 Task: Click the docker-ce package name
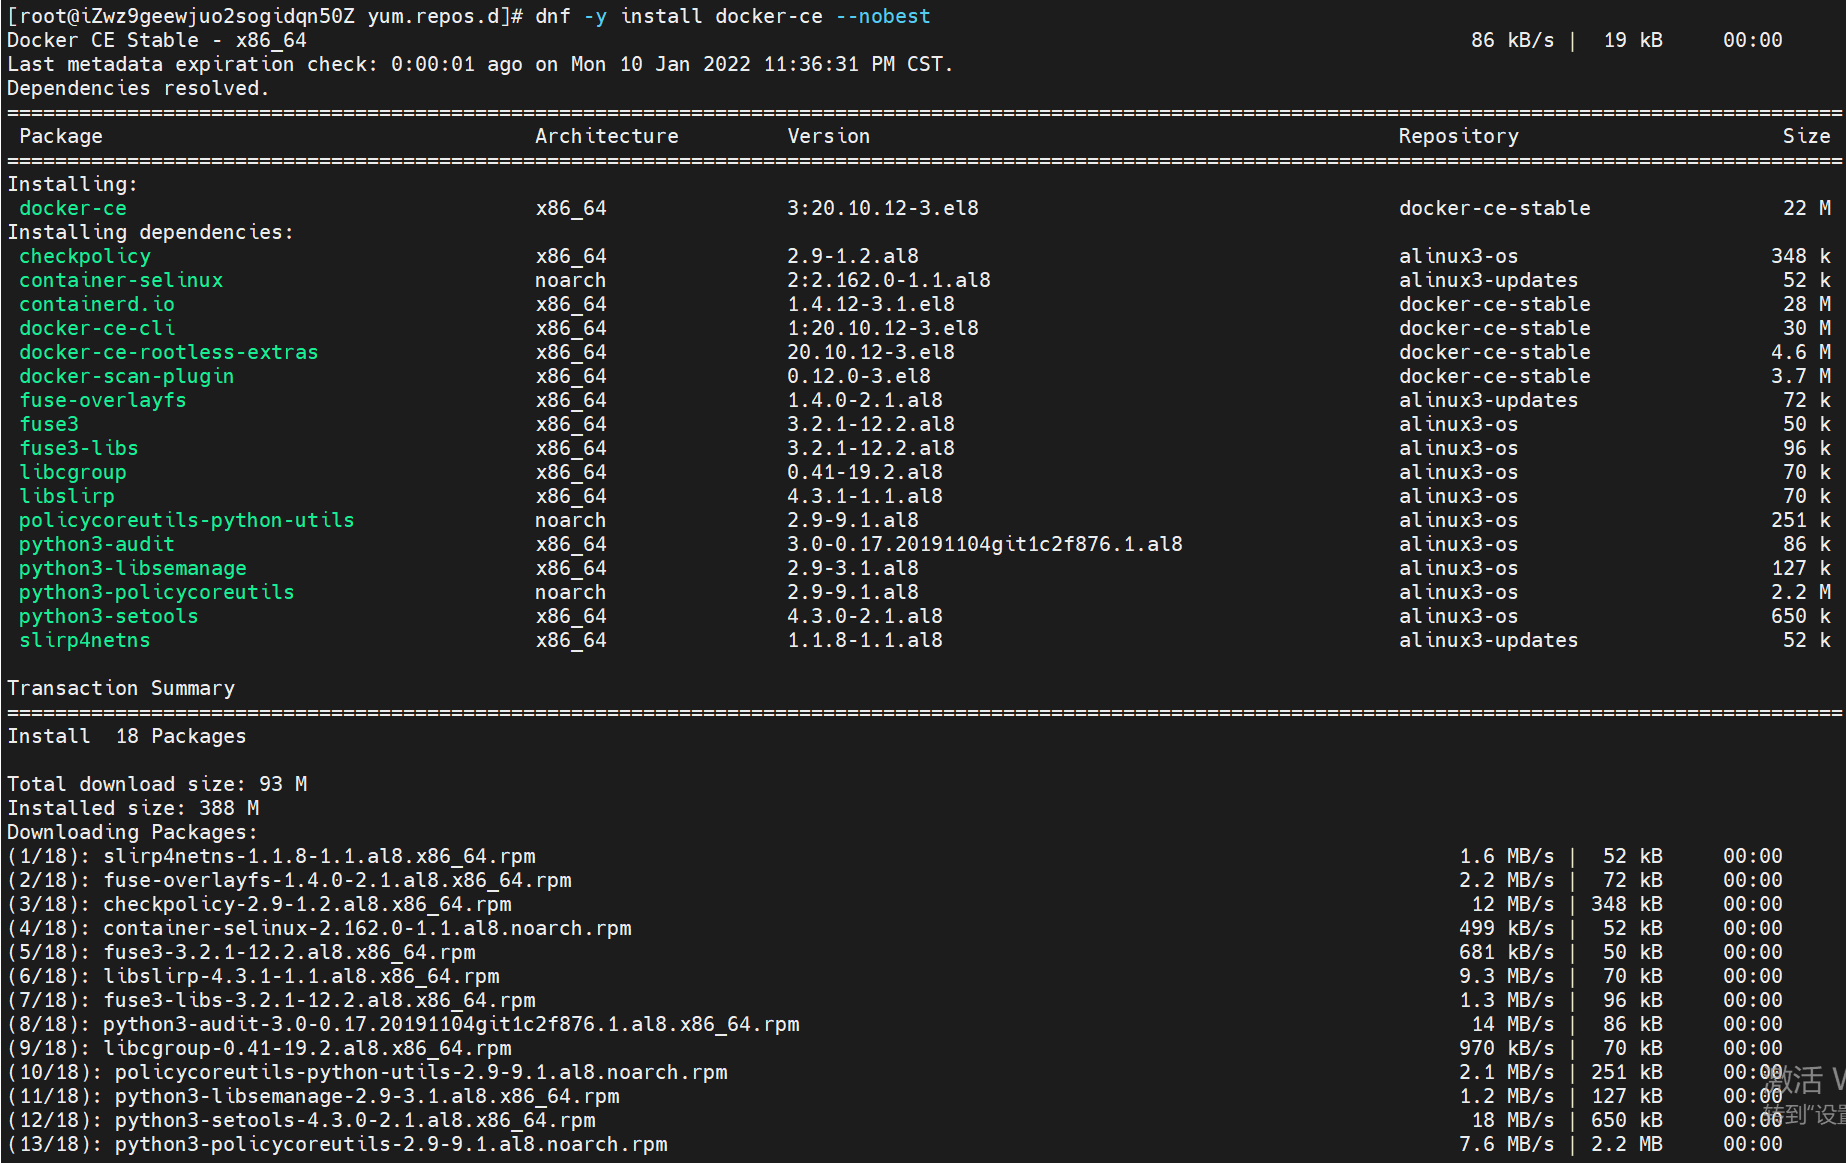pyautogui.click(x=73, y=208)
